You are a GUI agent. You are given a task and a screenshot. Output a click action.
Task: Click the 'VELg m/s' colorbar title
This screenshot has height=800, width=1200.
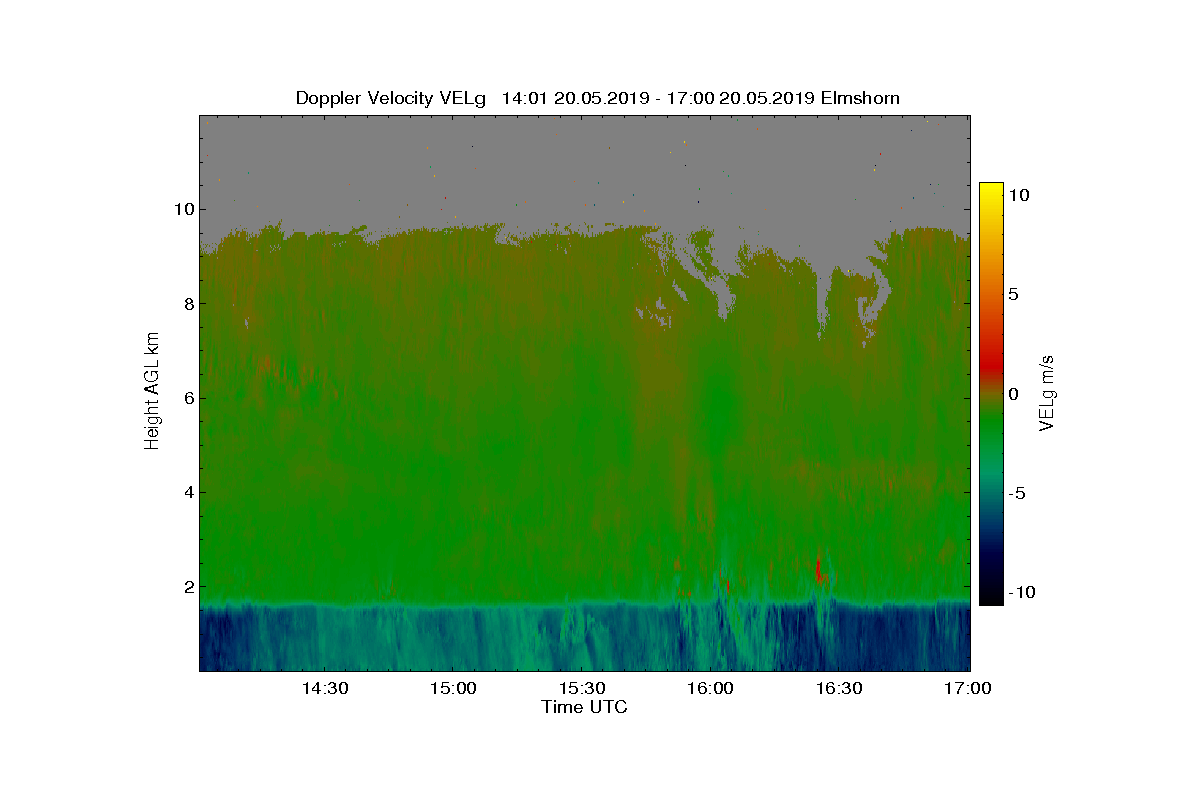(1048, 392)
